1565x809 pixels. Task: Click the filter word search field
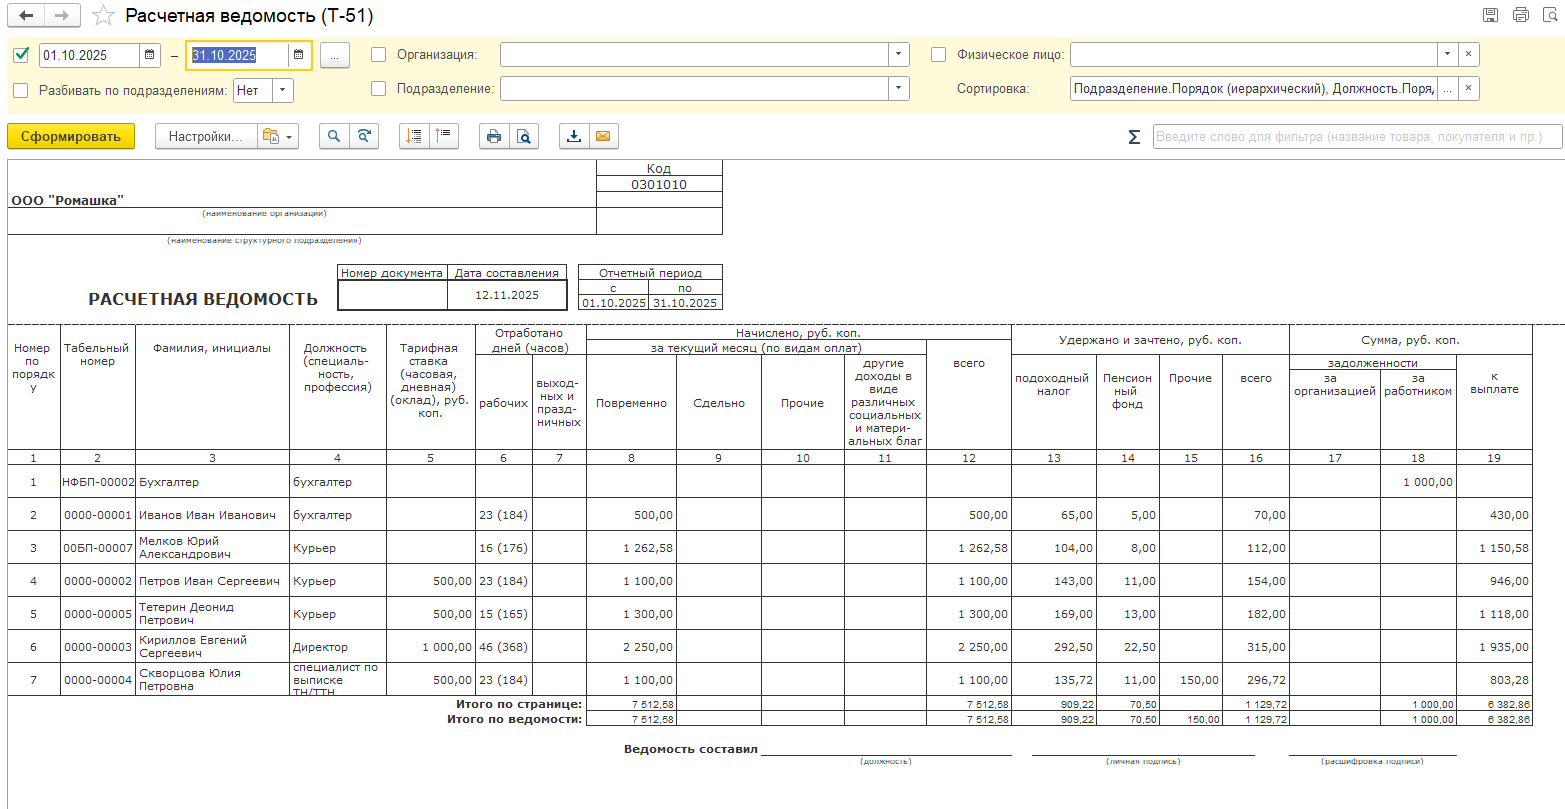tap(1356, 137)
